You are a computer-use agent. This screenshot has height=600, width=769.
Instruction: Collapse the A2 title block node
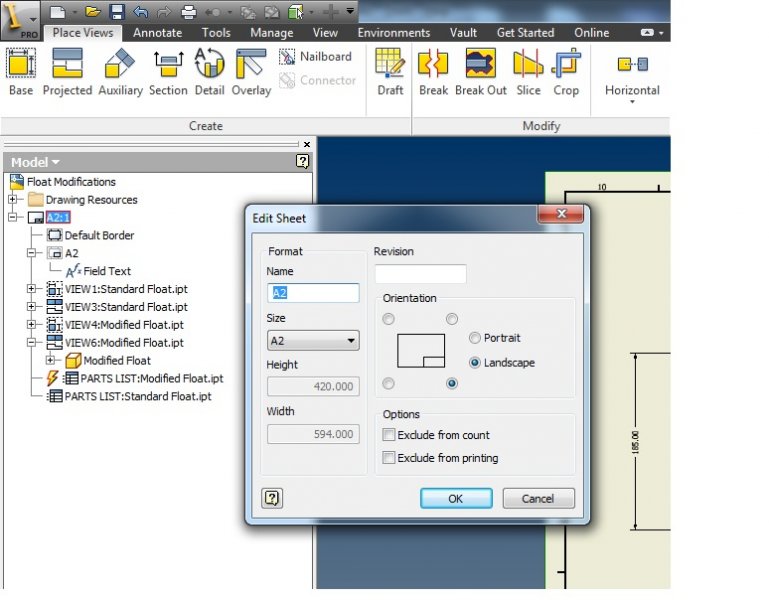(31, 253)
